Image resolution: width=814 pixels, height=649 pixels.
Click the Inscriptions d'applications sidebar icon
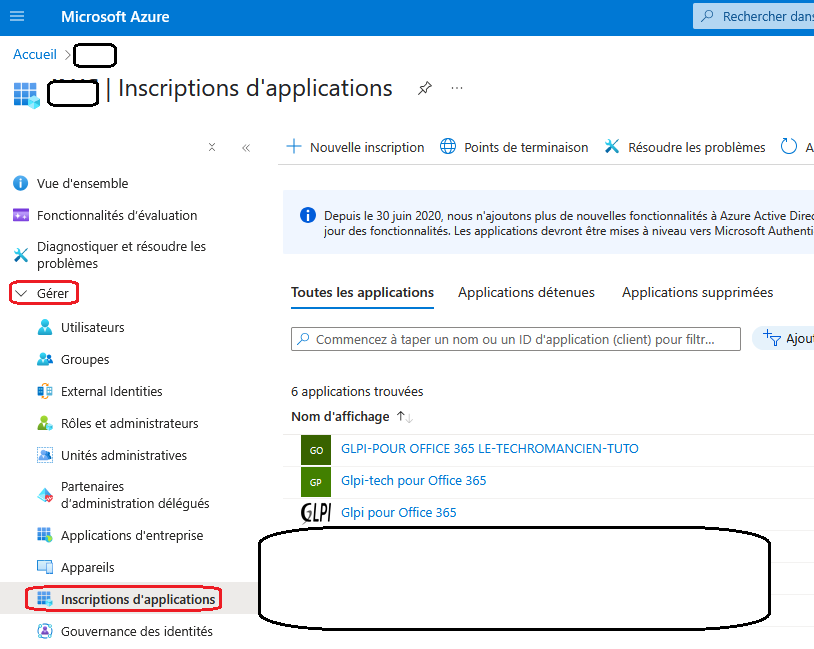pyautogui.click(x=45, y=599)
